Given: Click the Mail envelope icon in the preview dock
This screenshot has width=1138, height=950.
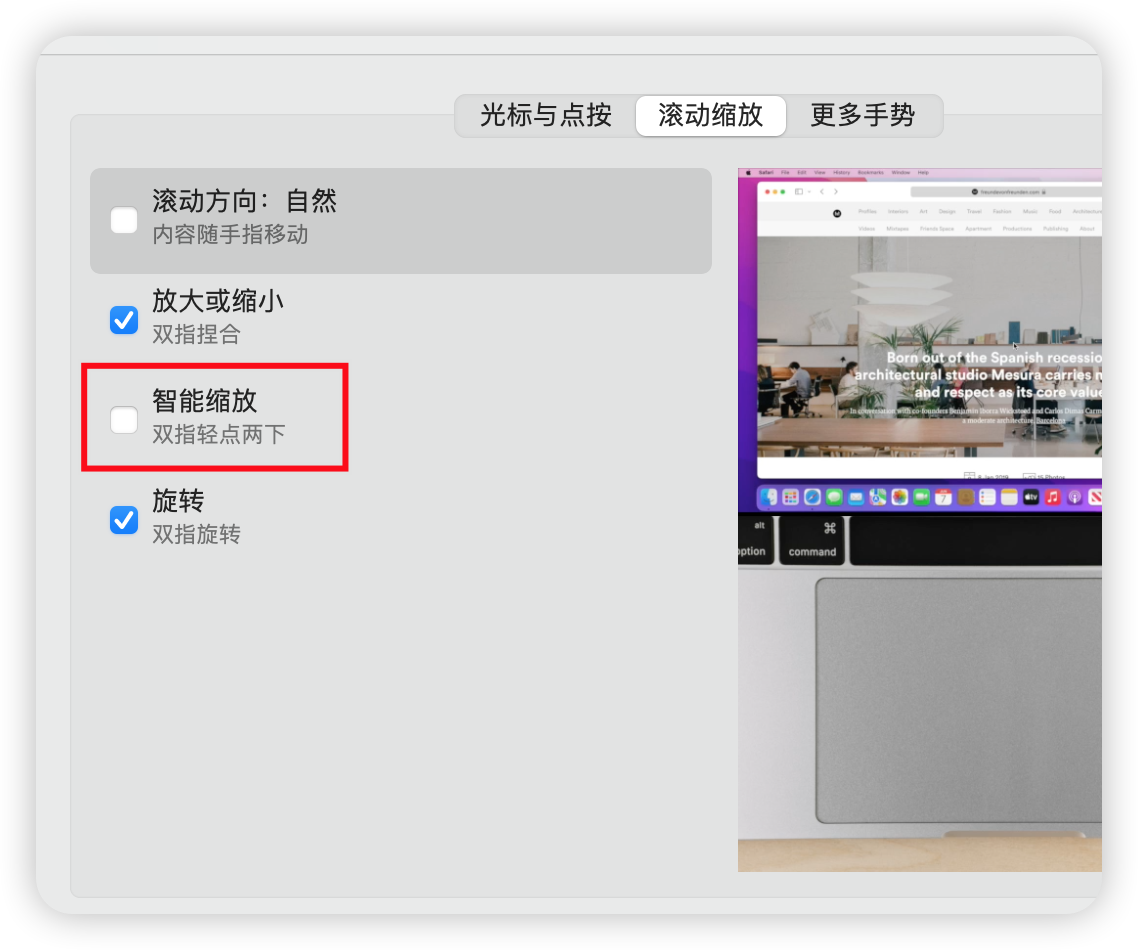Looking at the screenshot, I should click(856, 497).
